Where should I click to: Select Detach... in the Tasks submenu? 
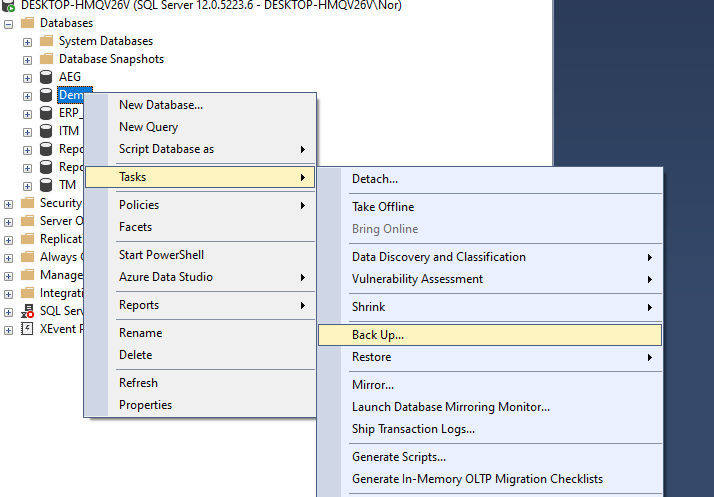[x=375, y=179]
